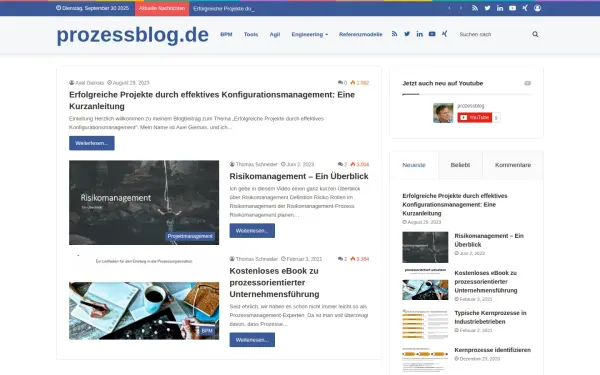Click the Aktuelle Nachrichten label
This screenshot has width=600, height=375.
pyautogui.click(x=162, y=8)
